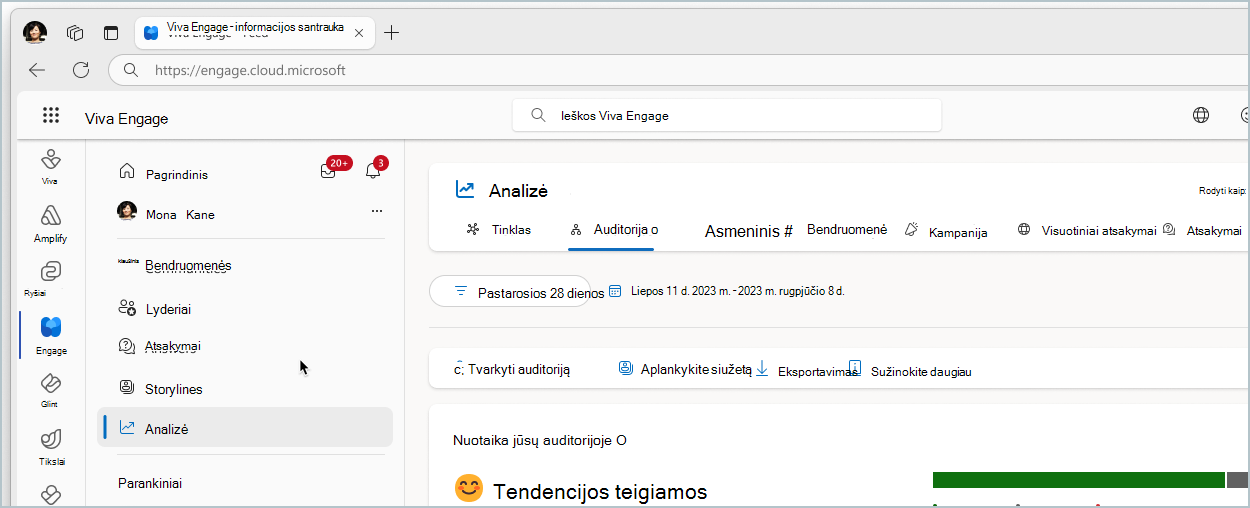Image resolution: width=1250 pixels, height=508 pixels.
Task: Open Mona Kane profile entry
Action: [x=167, y=213]
